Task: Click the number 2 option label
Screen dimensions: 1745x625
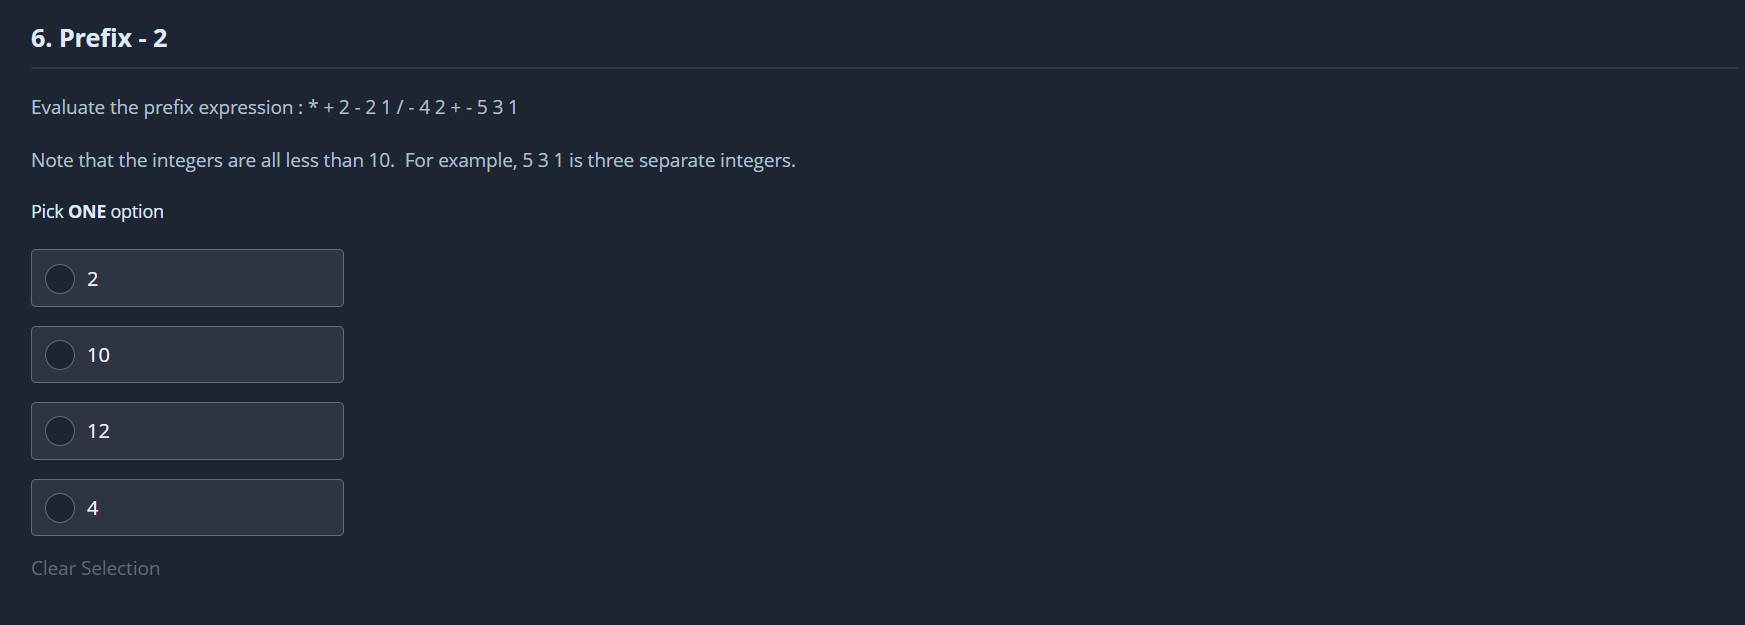Action: 93,279
